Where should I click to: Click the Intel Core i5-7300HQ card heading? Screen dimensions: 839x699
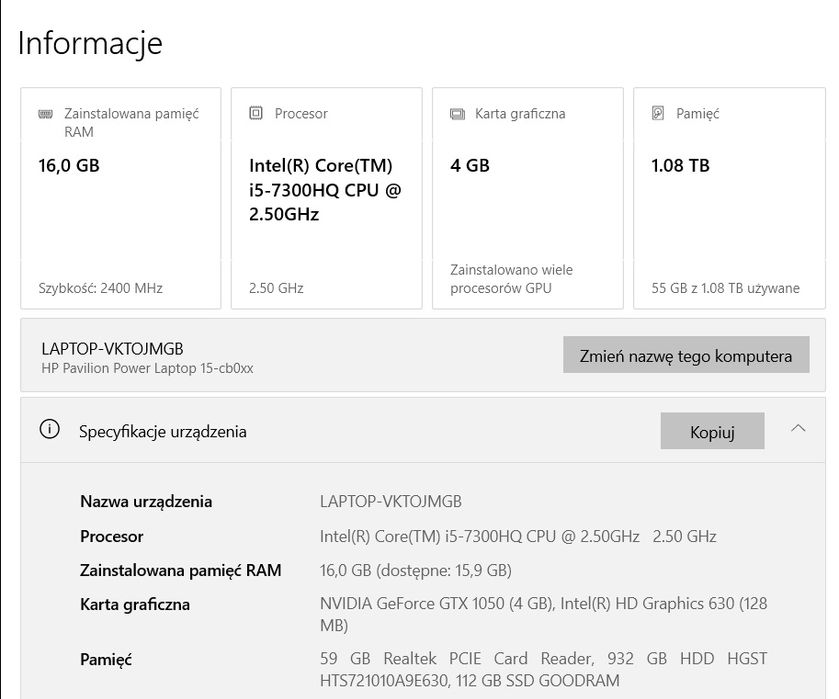point(325,189)
